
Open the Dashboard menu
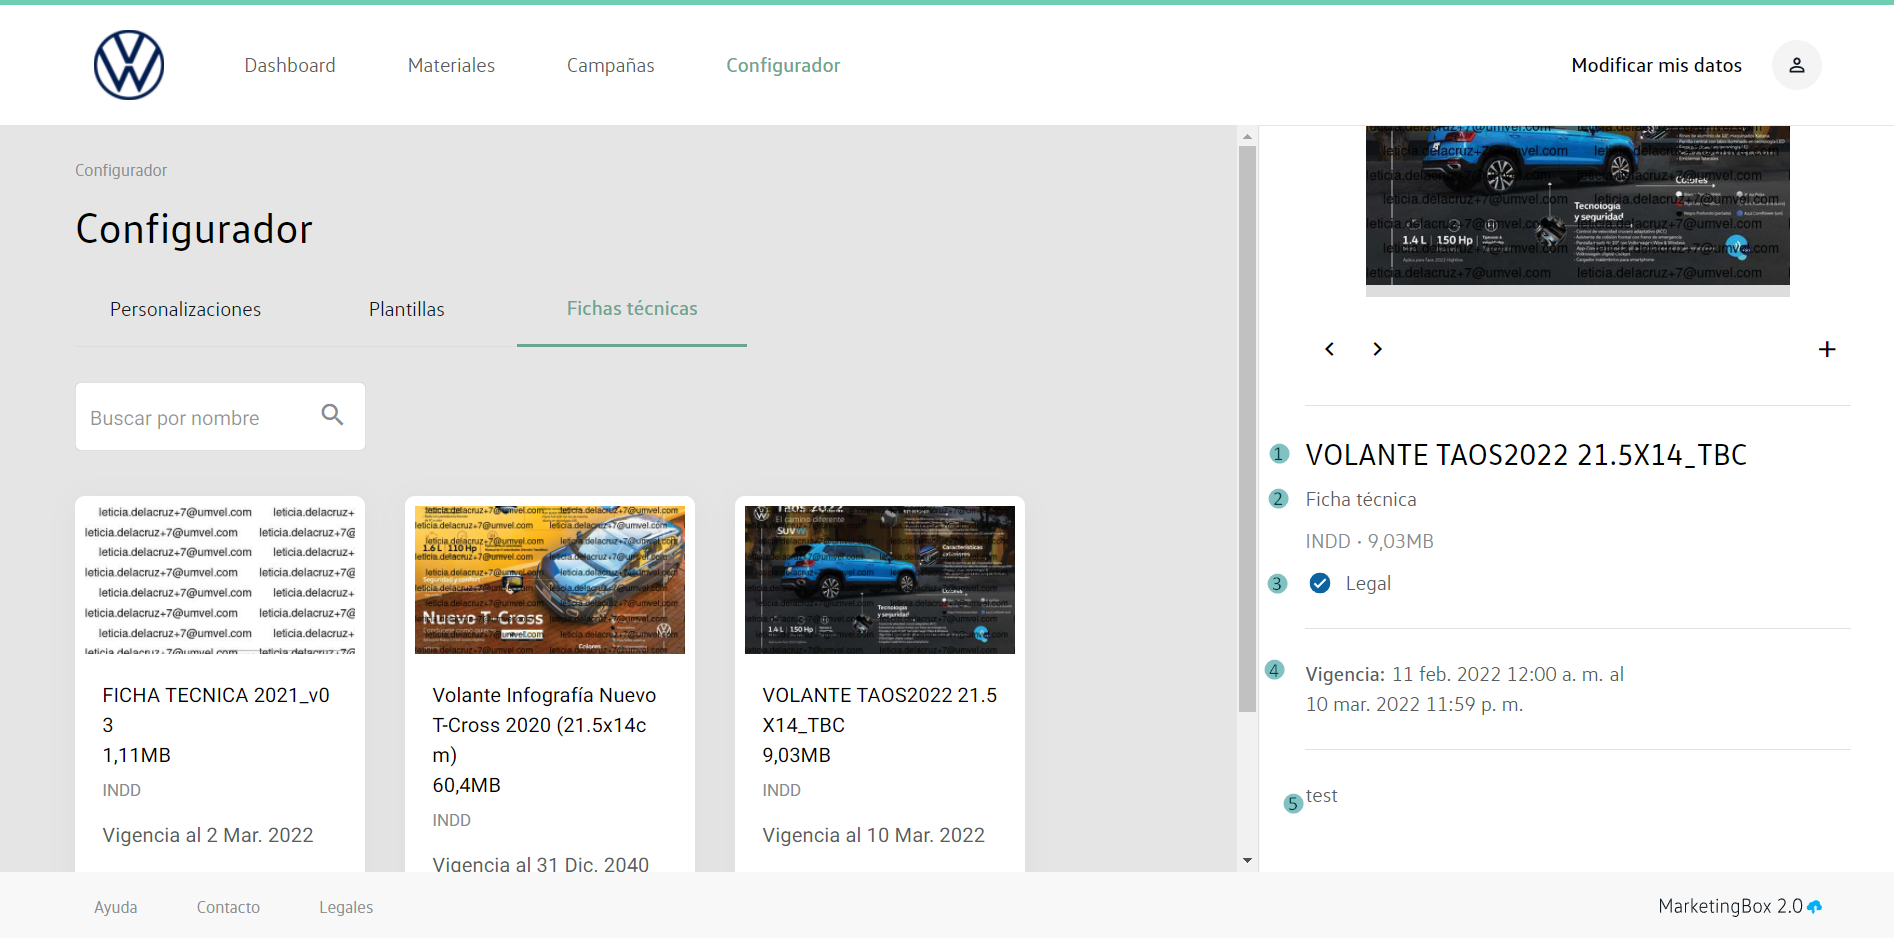[290, 65]
